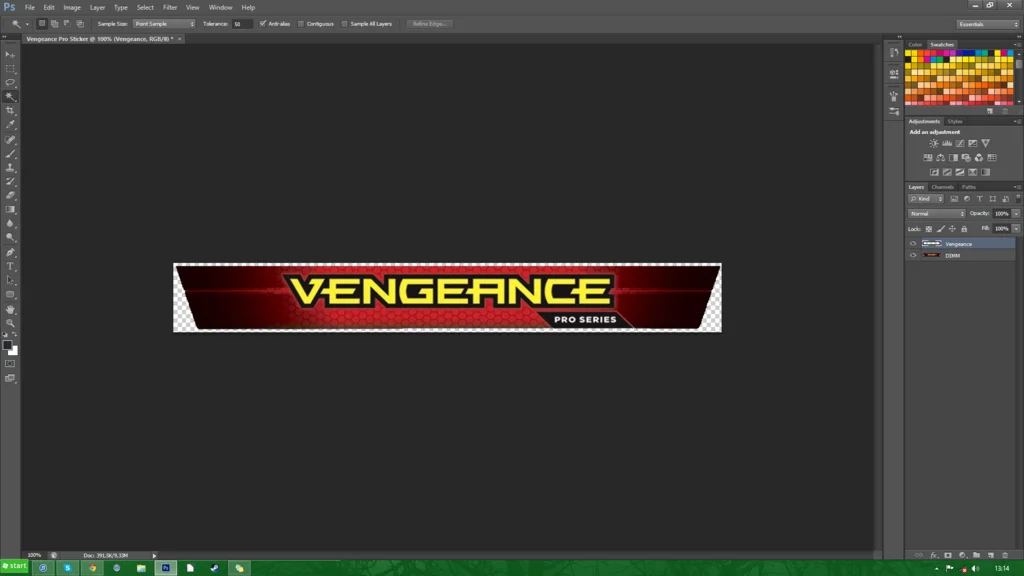Select the Brush tool
1024x576 pixels.
[10, 154]
